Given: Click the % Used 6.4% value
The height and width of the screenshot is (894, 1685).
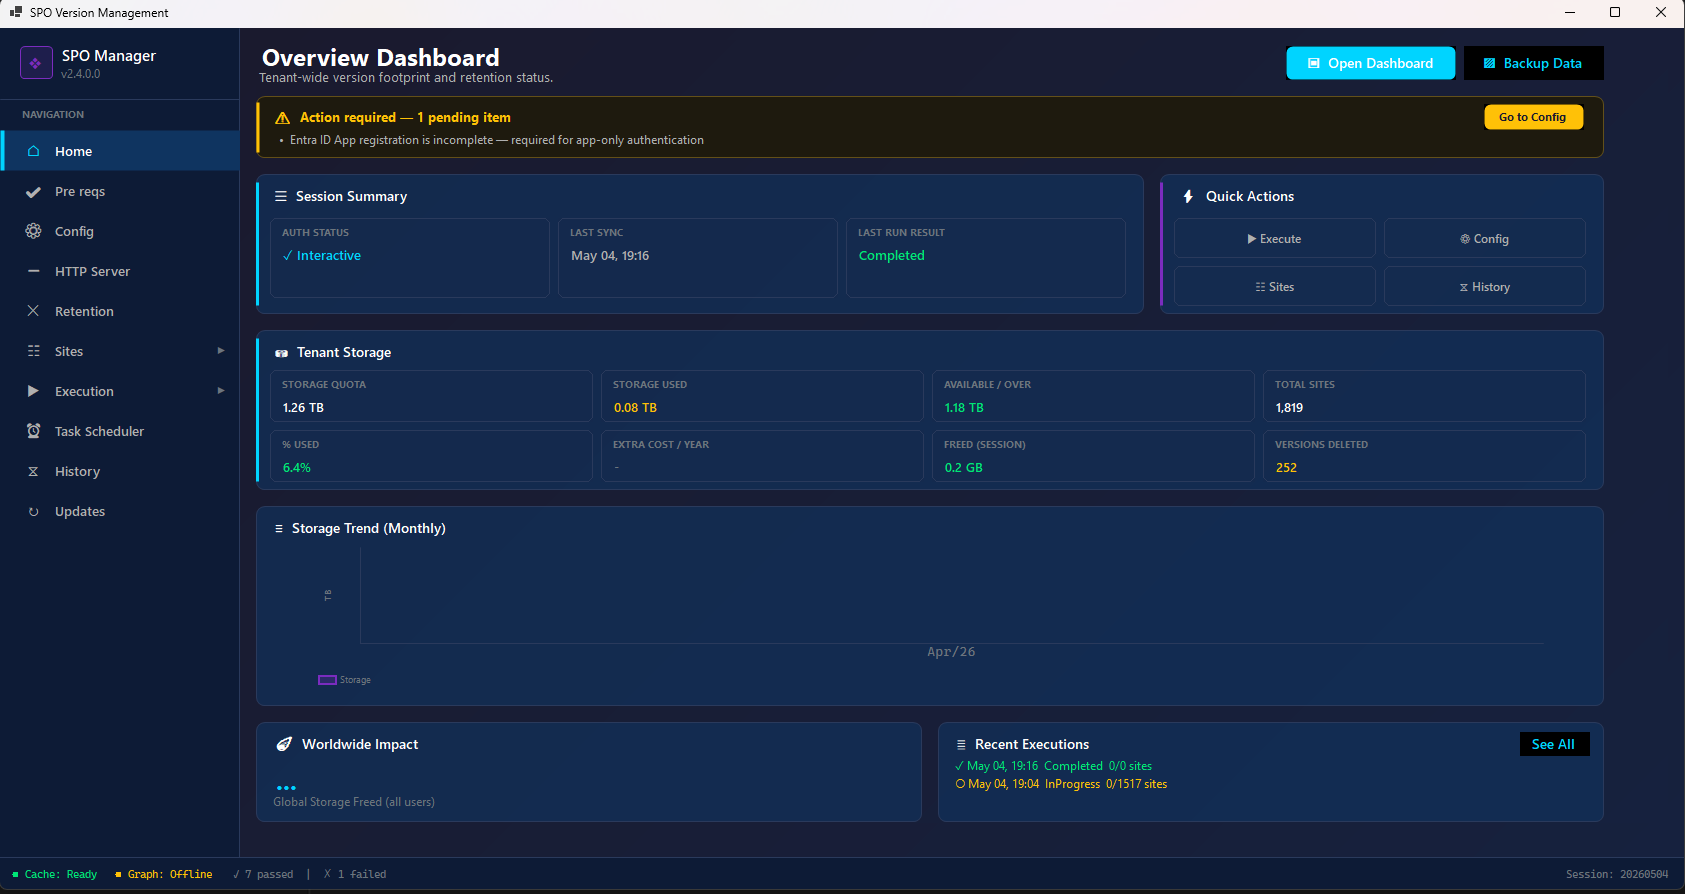Looking at the screenshot, I should (x=297, y=468).
